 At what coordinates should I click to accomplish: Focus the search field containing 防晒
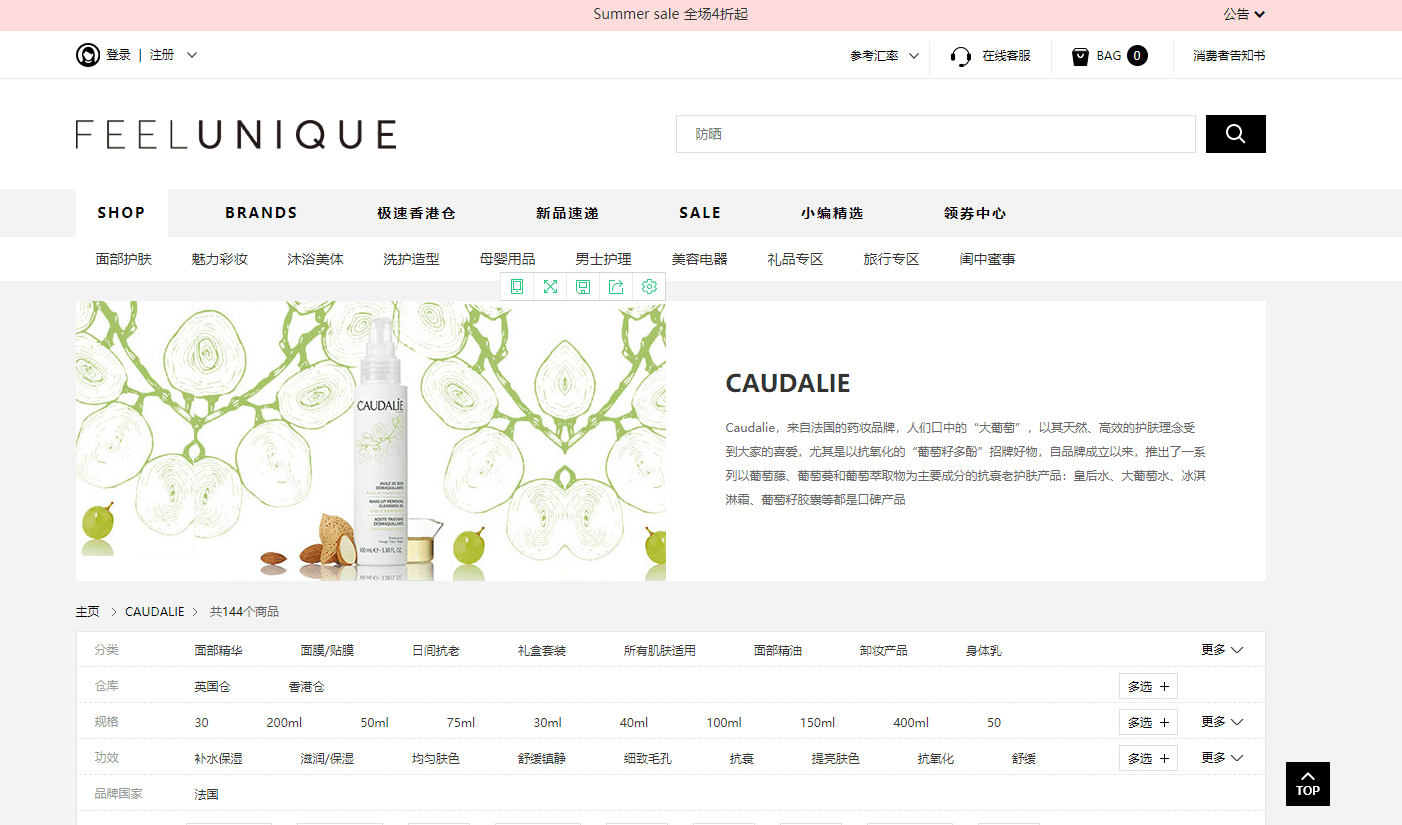pyautogui.click(x=936, y=134)
